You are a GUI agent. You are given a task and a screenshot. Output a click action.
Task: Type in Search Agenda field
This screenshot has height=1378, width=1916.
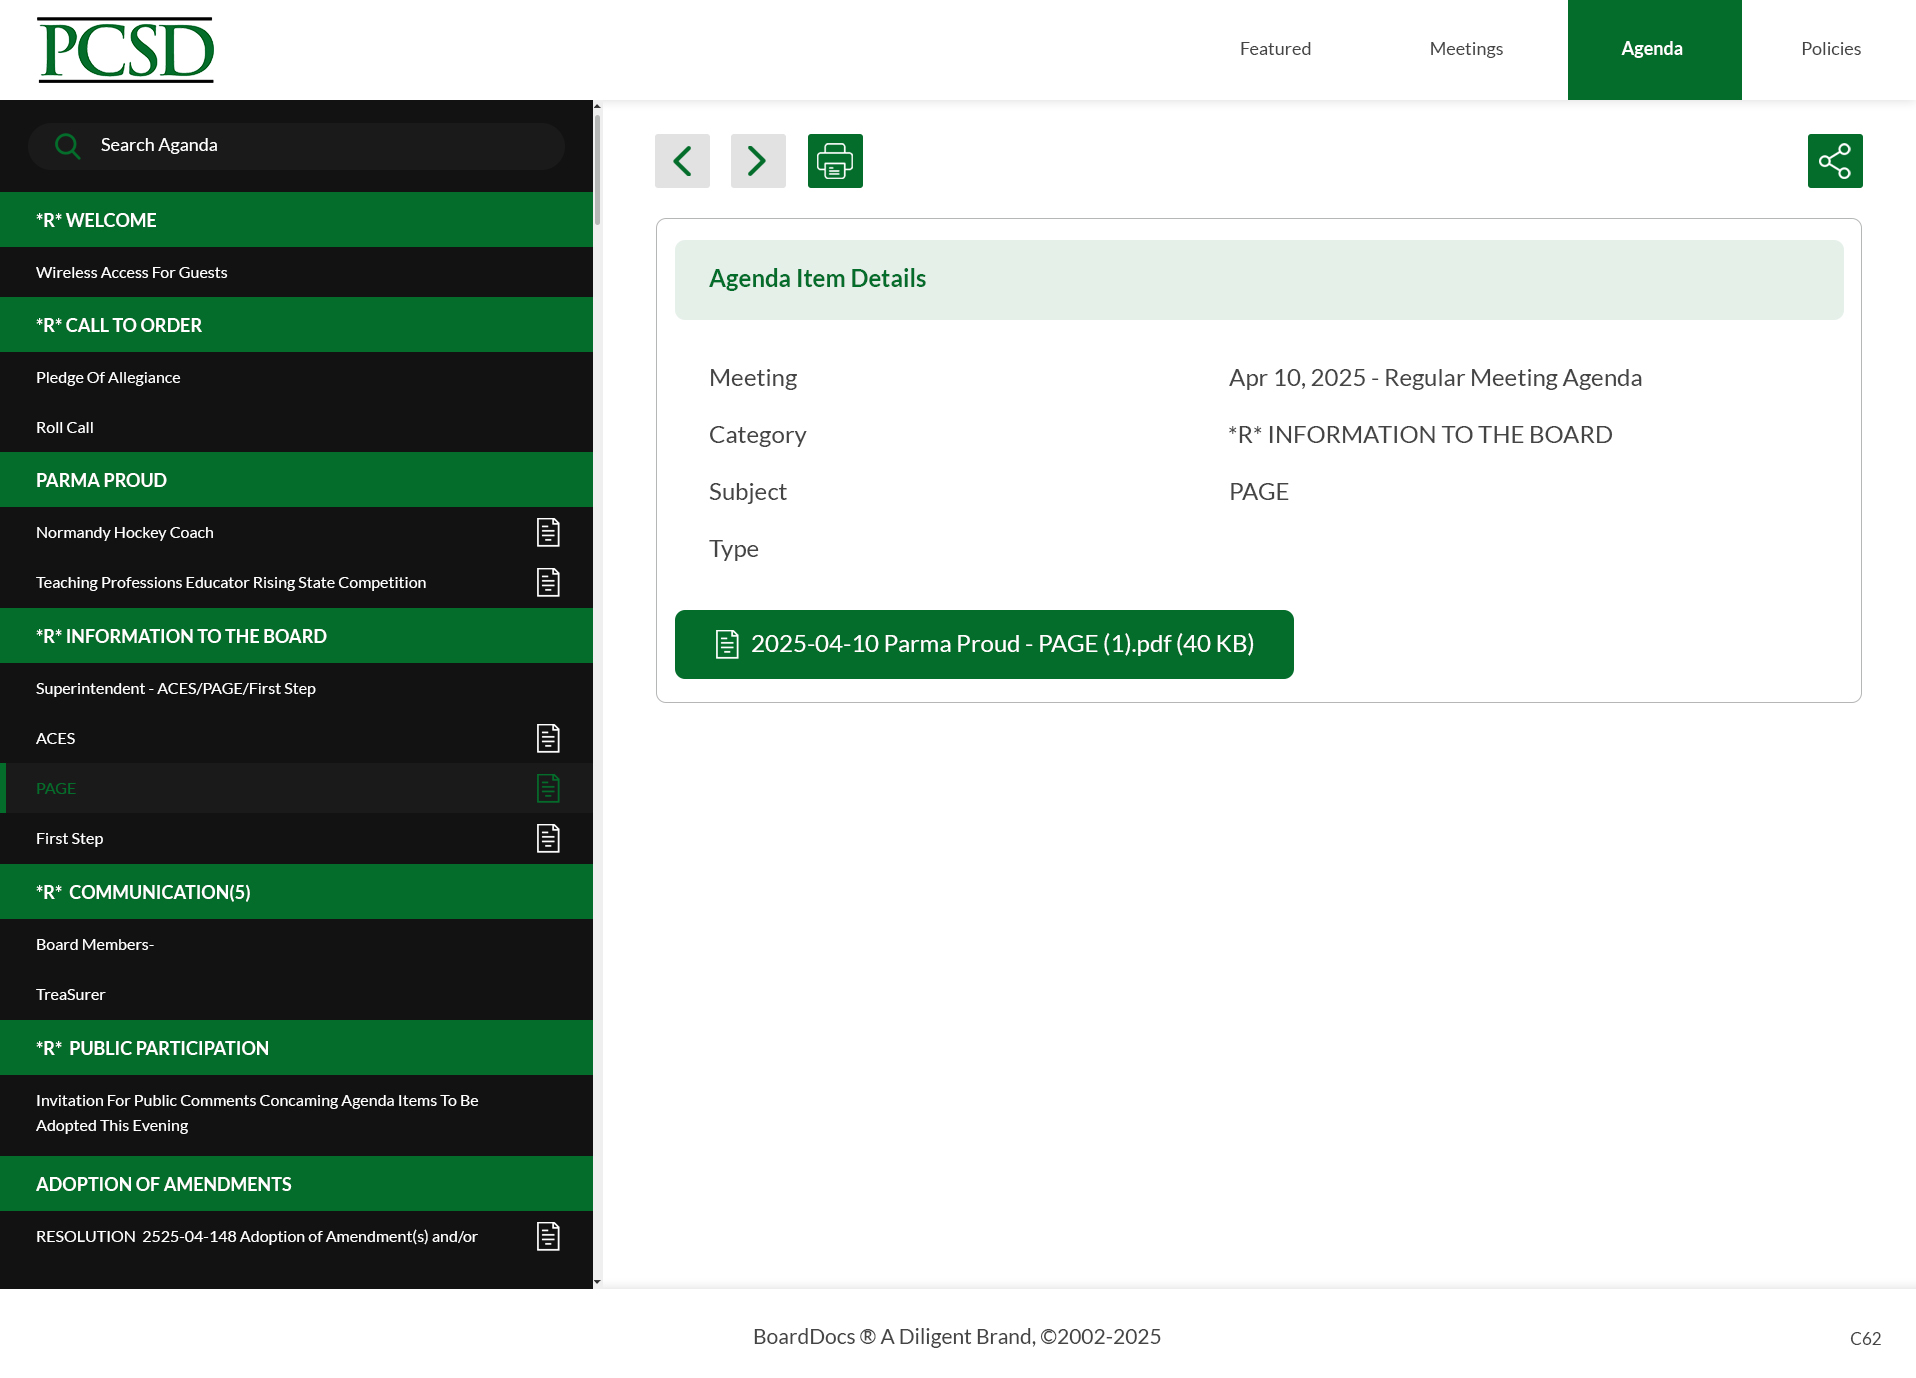coord(320,146)
